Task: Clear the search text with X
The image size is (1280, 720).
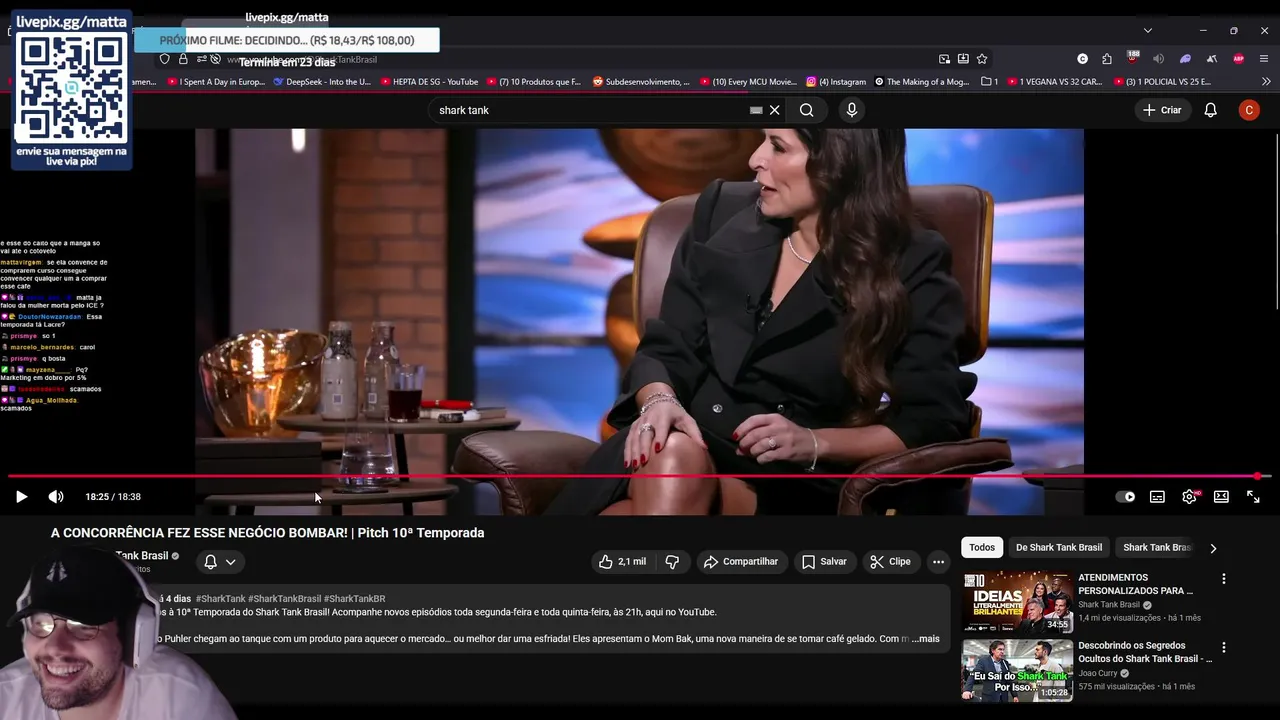Action: pyautogui.click(x=774, y=110)
